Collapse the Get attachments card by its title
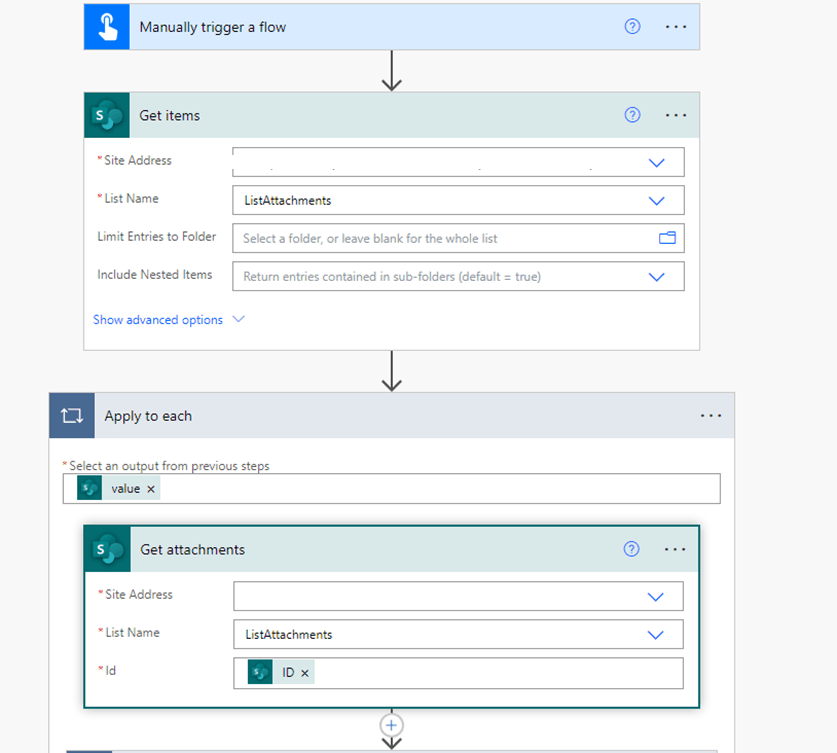Image resolution: width=837 pixels, height=753 pixels. point(192,550)
